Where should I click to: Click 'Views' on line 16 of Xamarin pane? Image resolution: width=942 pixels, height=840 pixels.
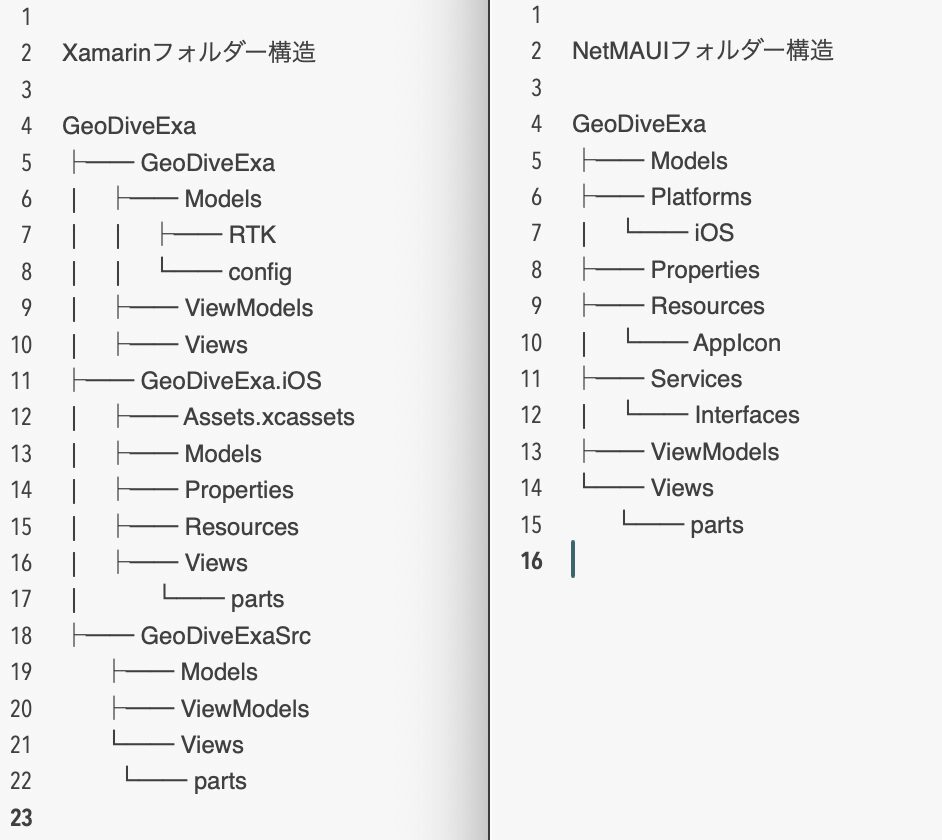point(216,563)
